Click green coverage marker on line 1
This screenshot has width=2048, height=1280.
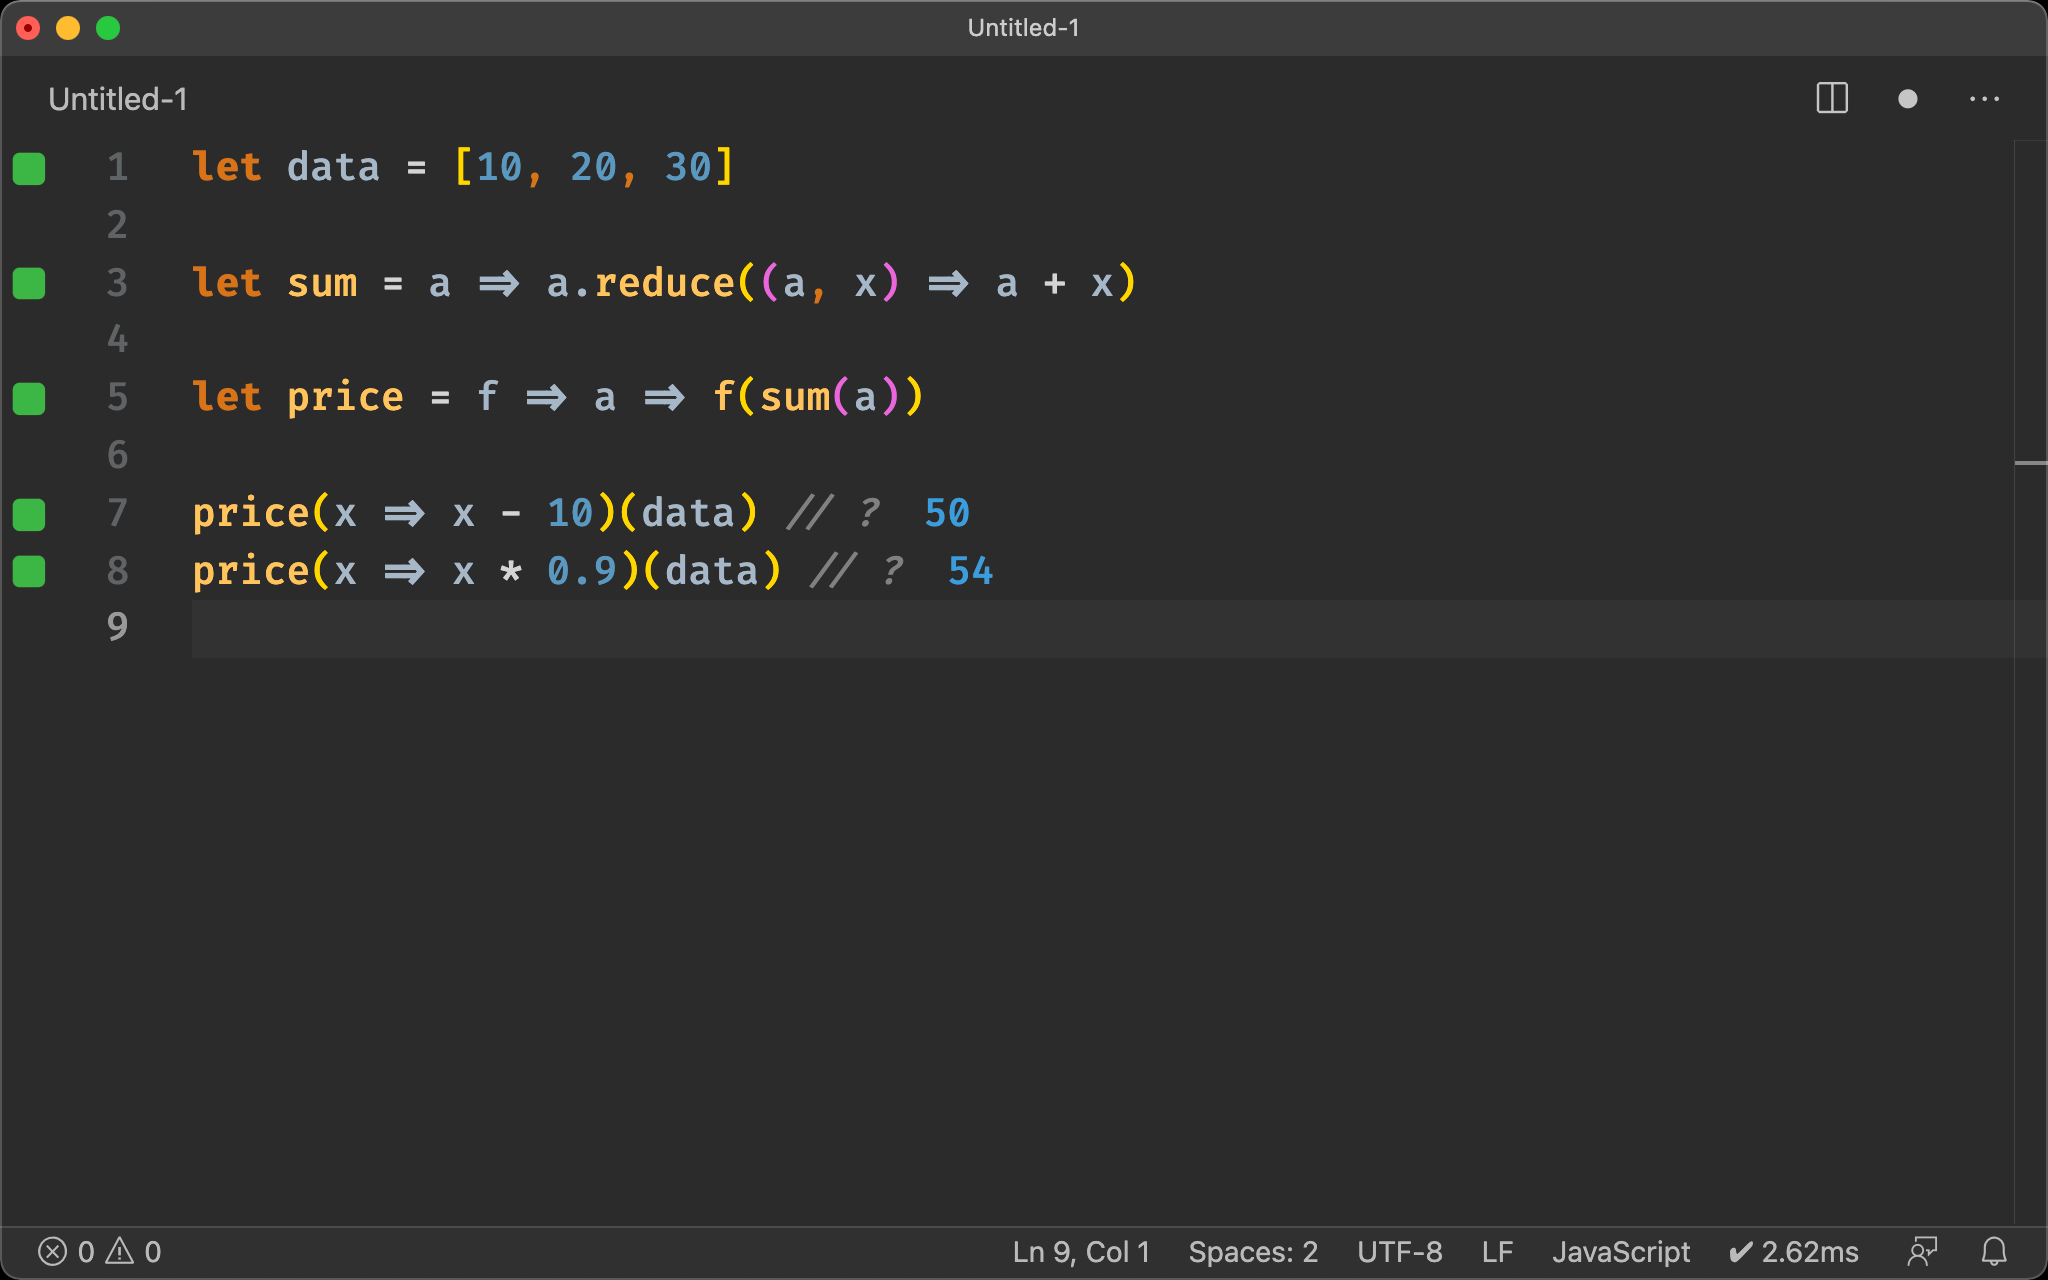pyautogui.click(x=29, y=168)
